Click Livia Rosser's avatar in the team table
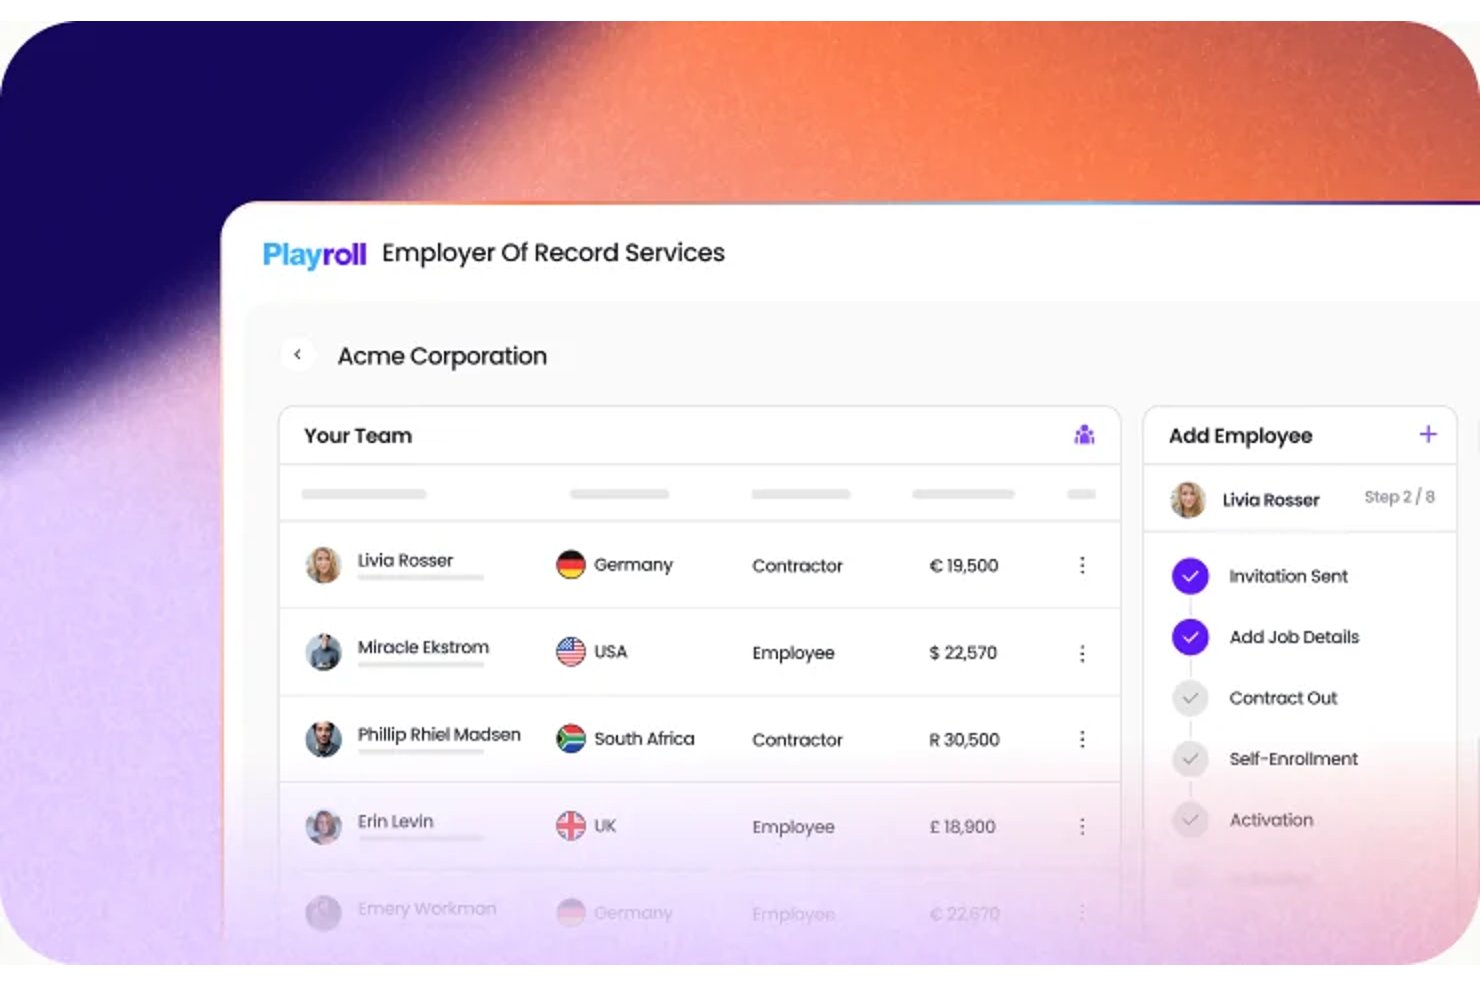Image resolution: width=1480 pixels, height=987 pixels. tap(323, 565)
